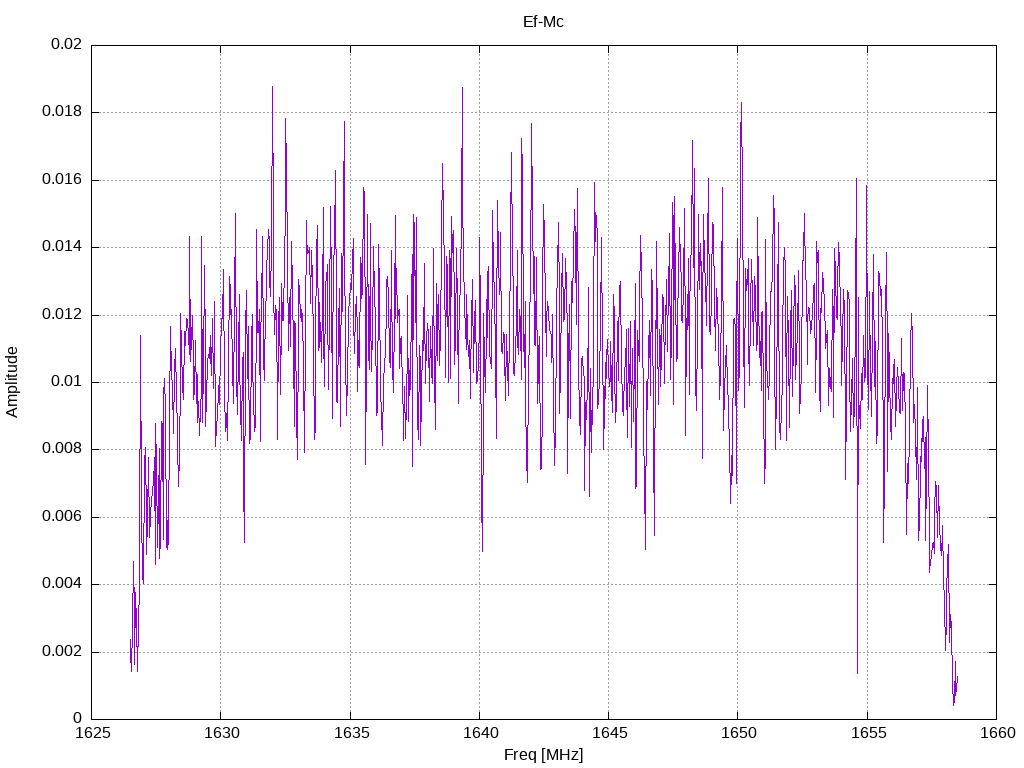Click x-axis tick label 1630
Image resolution: width=1024 pixels, height=768 pixels.
(x=221, y=733)
